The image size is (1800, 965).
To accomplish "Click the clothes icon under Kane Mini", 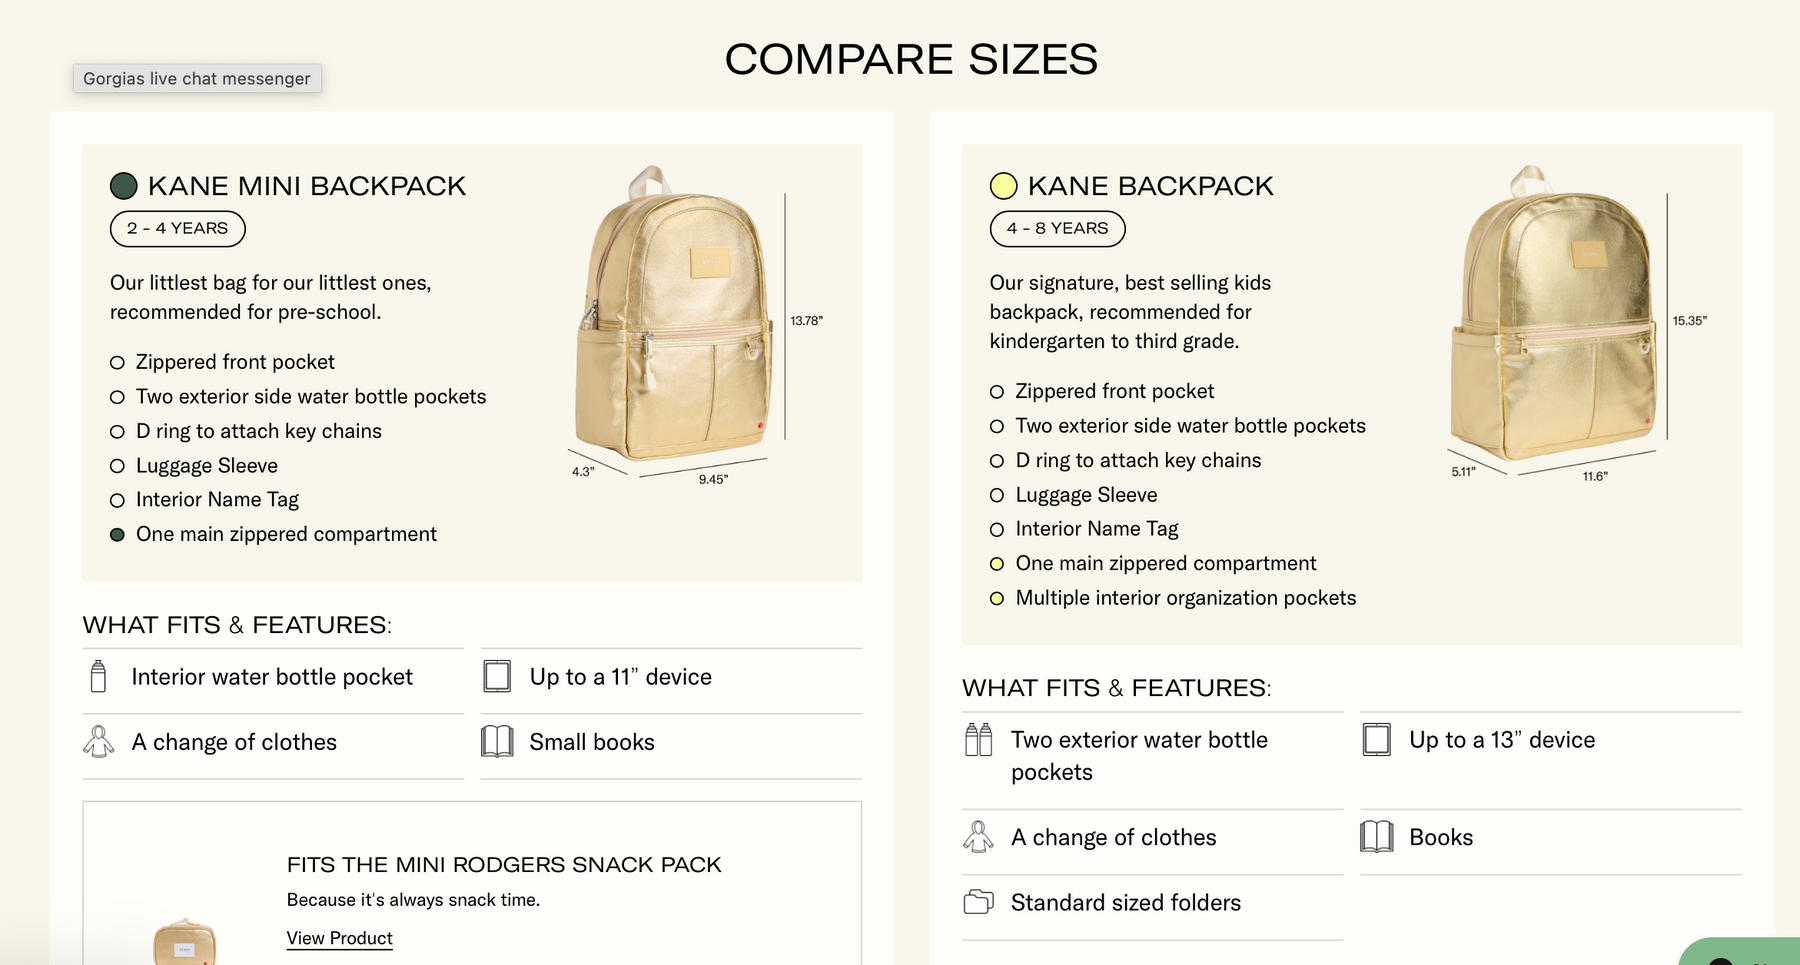I will tap(98, 742).
